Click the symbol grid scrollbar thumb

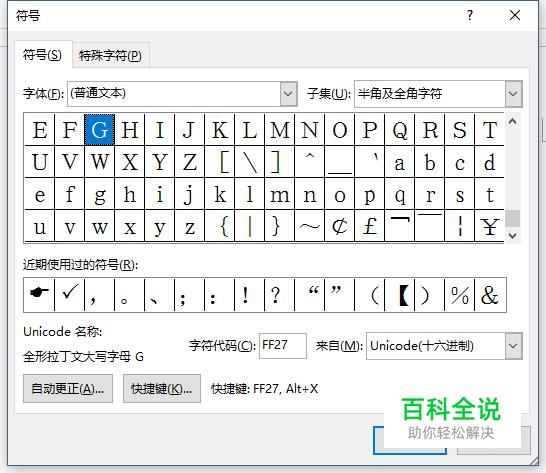point(512,219)
